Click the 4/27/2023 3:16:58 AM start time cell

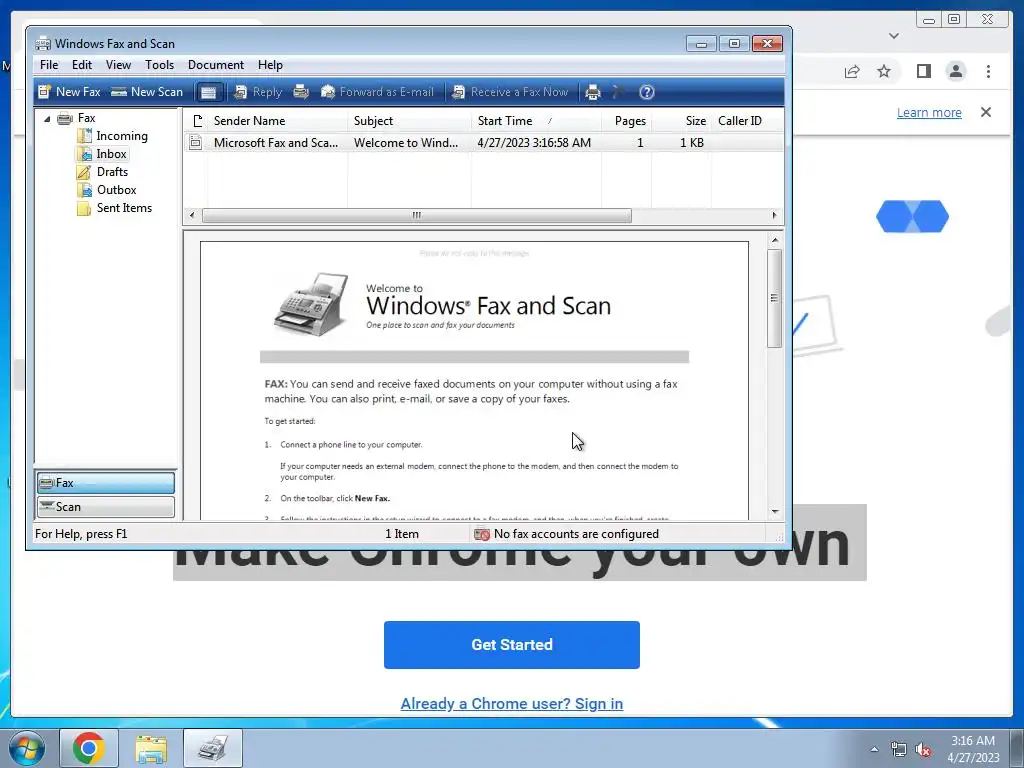[534, 142]
